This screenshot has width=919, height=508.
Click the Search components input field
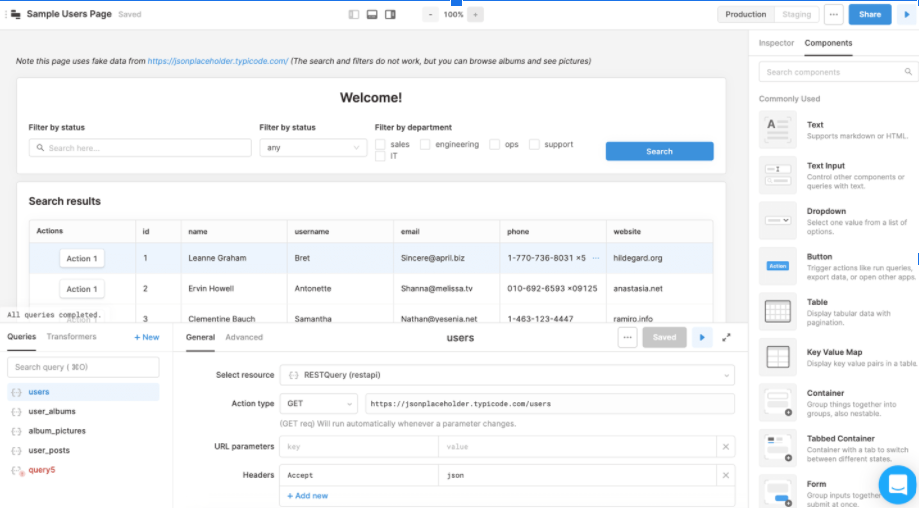pyautogui.click(x=837, y=72)
